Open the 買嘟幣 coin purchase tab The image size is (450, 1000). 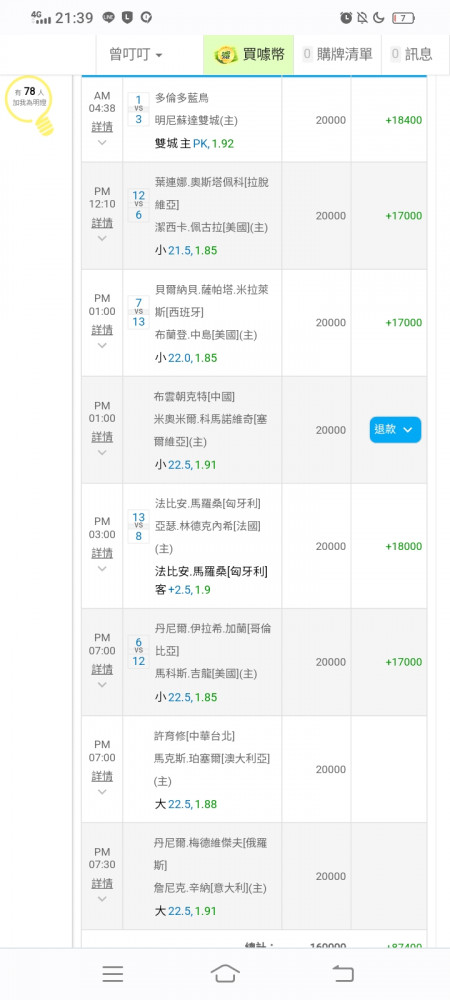(249, 54)
